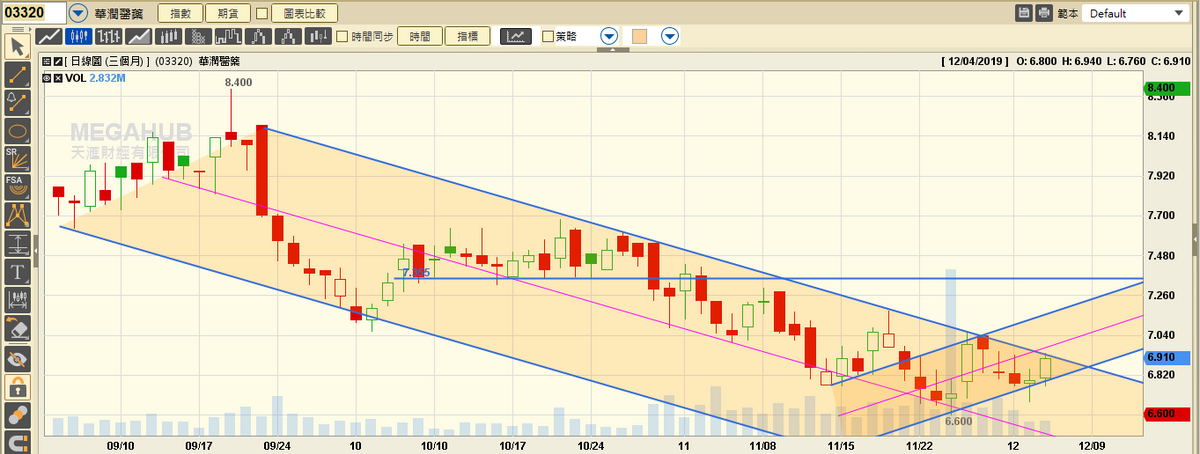
Task: Choose the SR support resistance tool
Action: tap(17, 159)
